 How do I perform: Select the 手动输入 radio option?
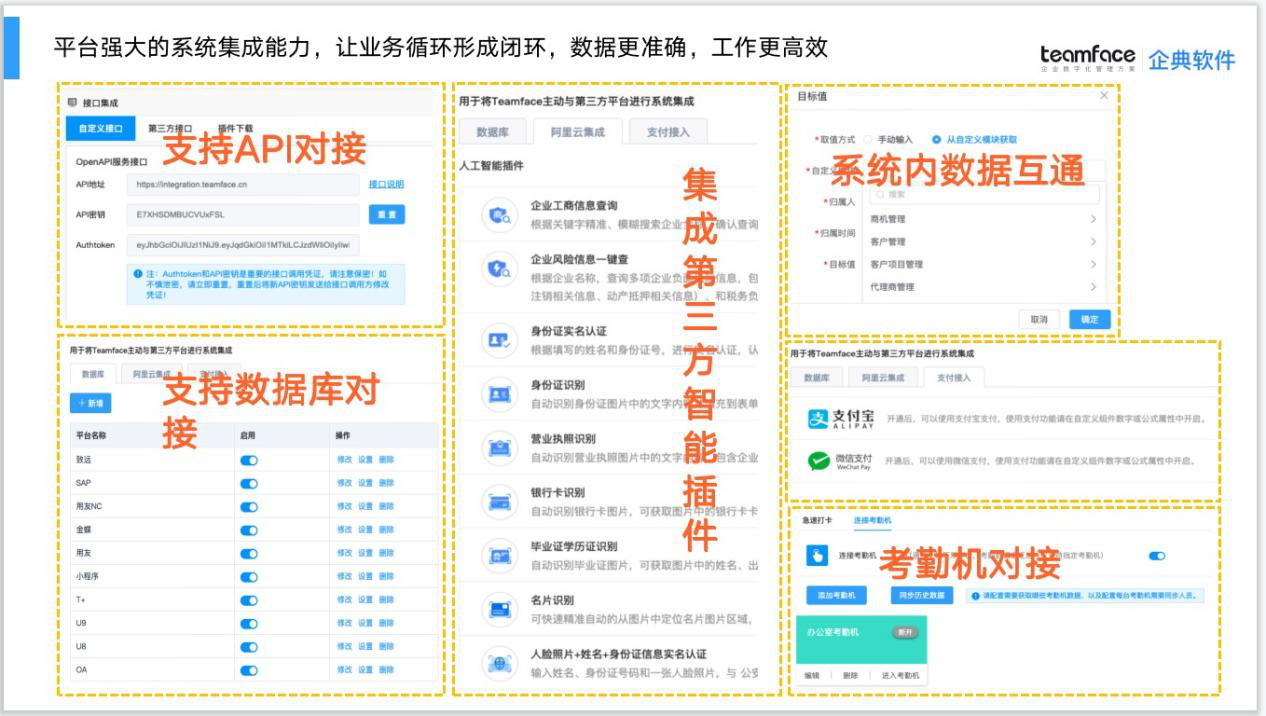tap(869, 140)
